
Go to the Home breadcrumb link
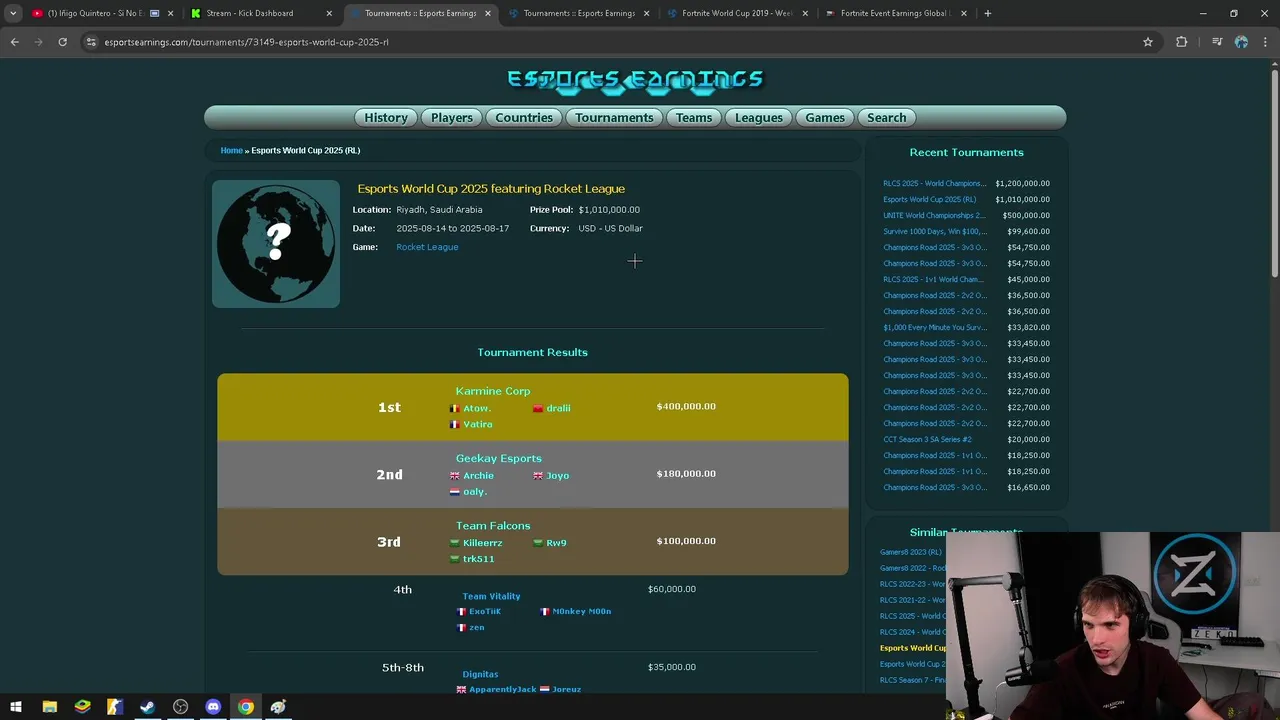(231, 150)
